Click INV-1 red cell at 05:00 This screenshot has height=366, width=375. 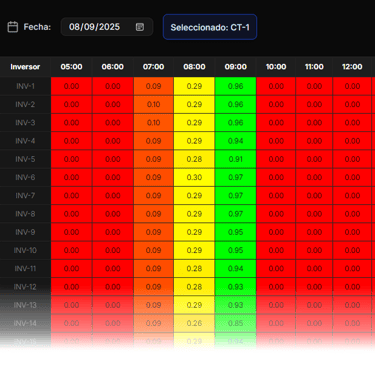pyautogui.click(x=71, y=86)
